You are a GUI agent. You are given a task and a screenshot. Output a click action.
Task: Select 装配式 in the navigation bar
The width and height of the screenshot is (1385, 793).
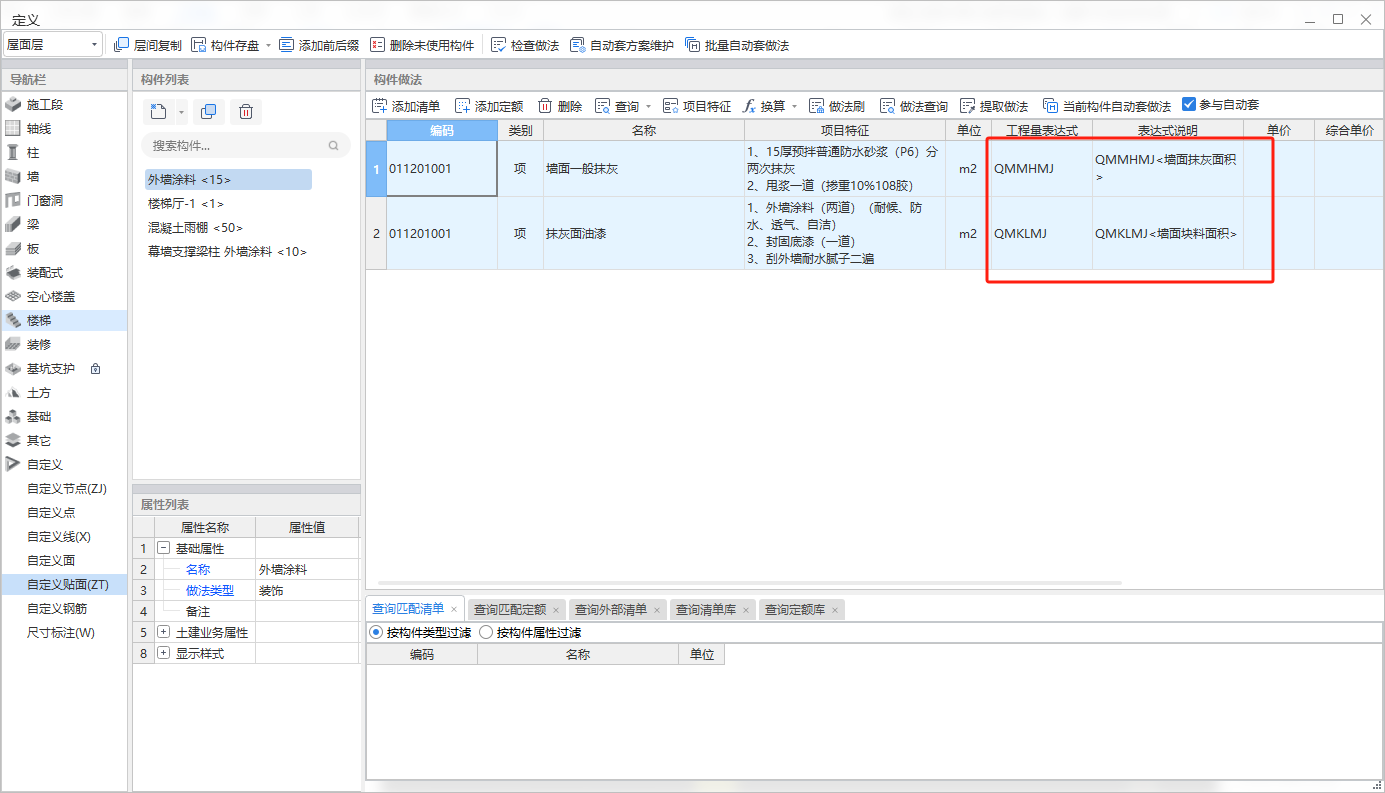(x=64, y=272)
